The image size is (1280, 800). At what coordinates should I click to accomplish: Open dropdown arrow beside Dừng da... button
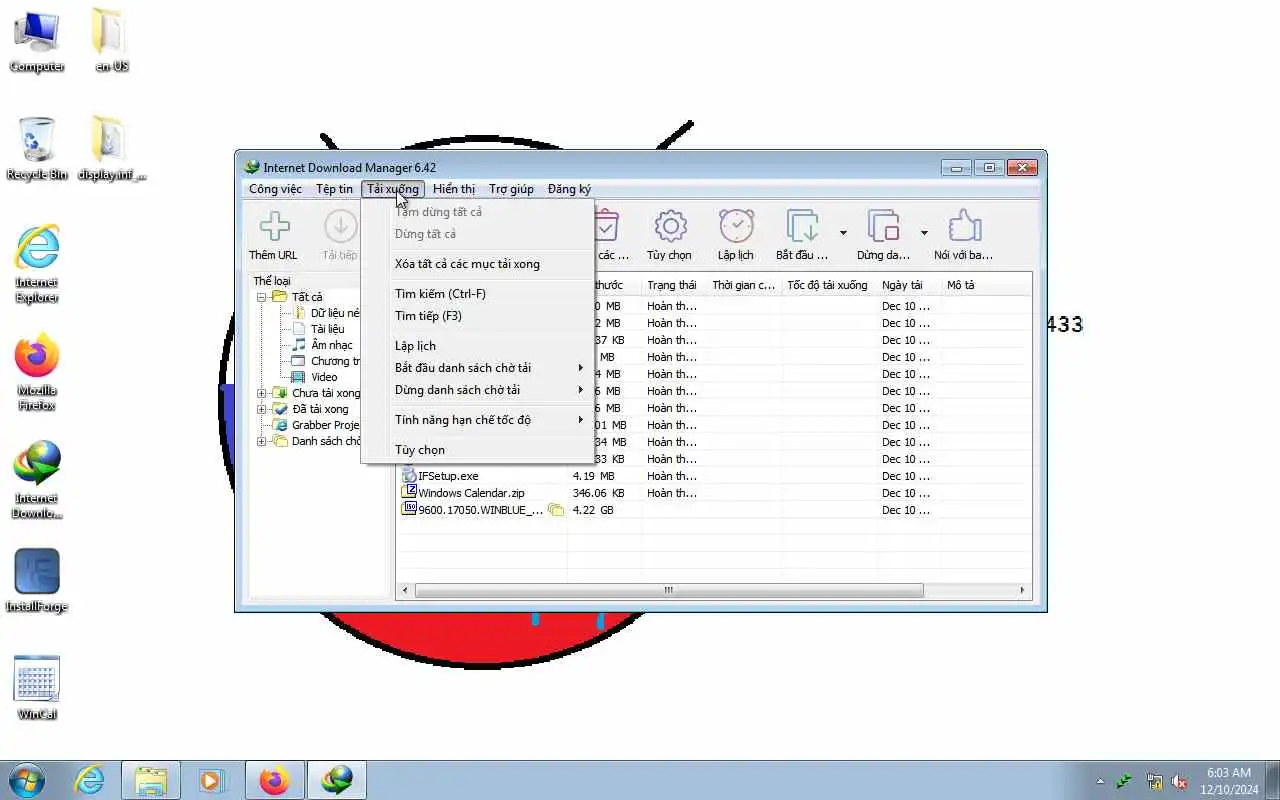[x=924, y=233]
